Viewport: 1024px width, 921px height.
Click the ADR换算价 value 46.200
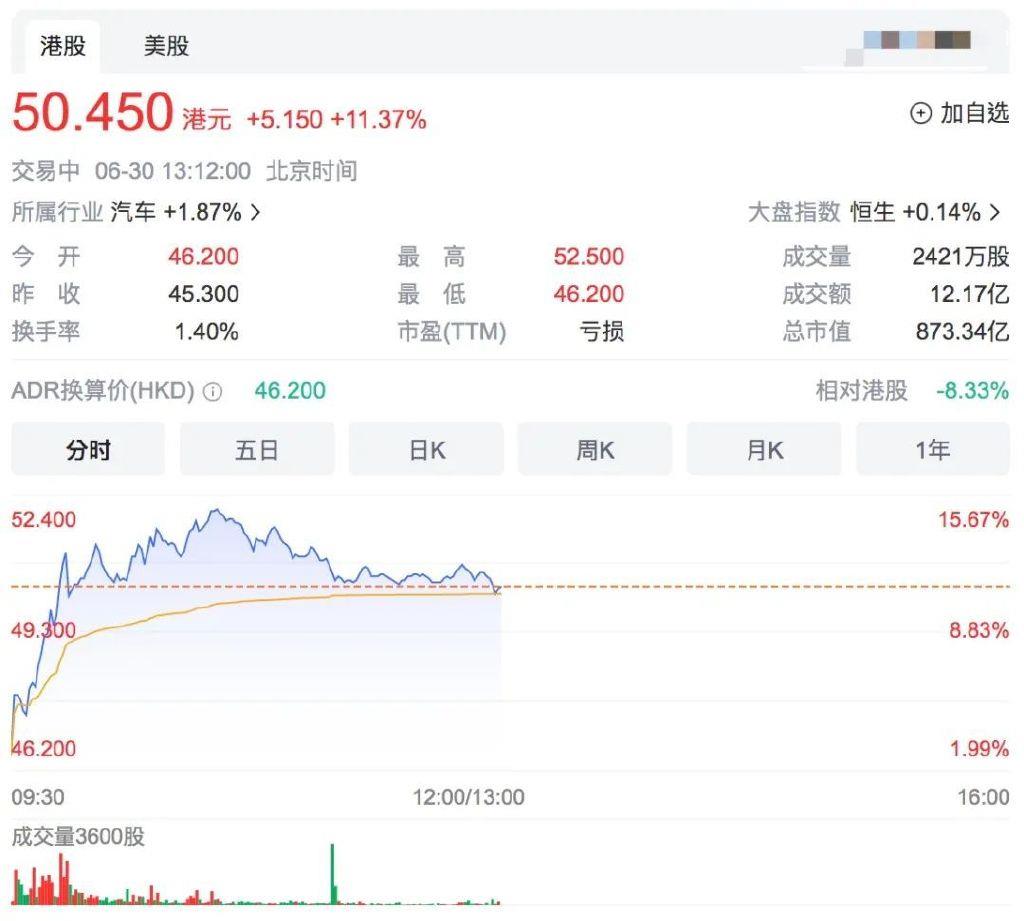[290, 391]
